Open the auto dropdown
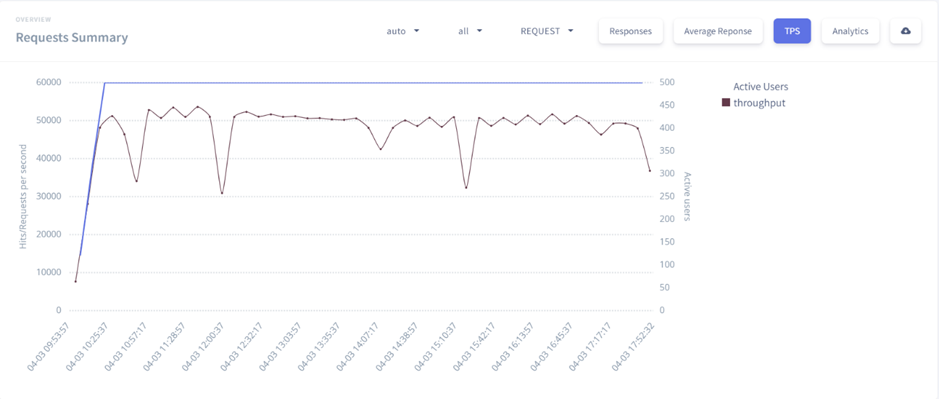The image size is (939, 399). pyautogui.click(x=402, y=31)
